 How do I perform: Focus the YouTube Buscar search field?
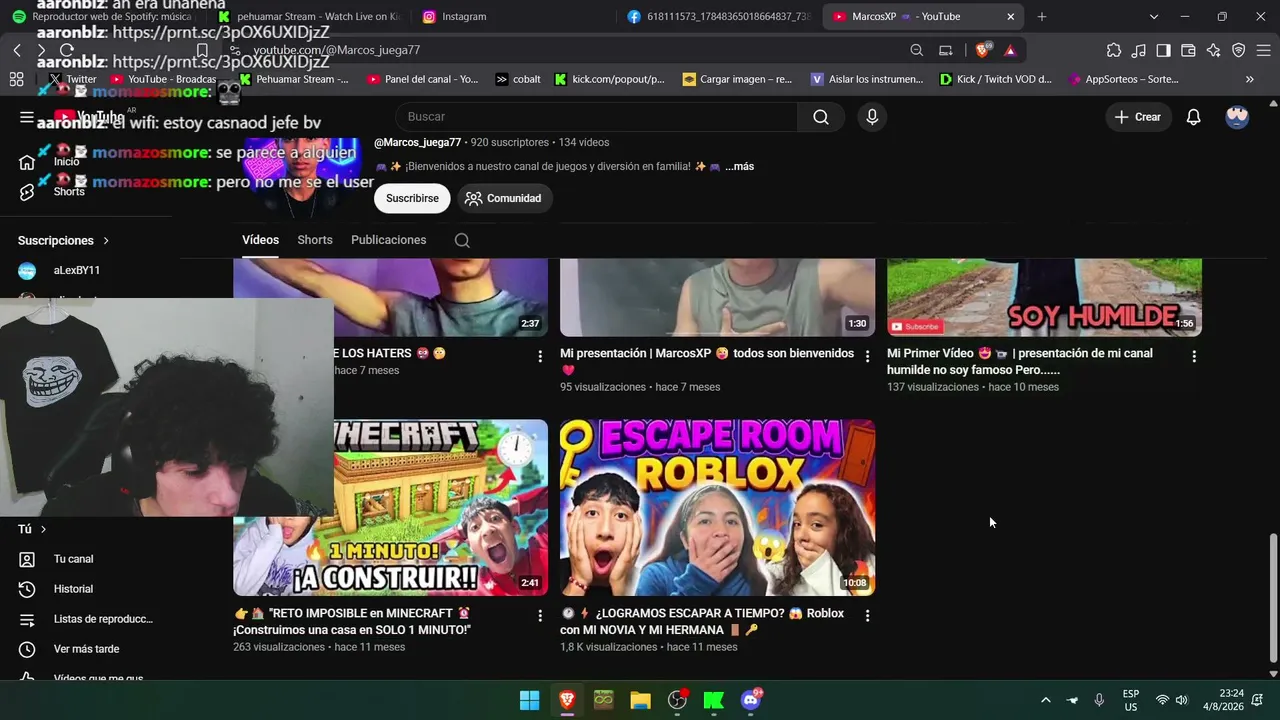[x=596, y=117]
